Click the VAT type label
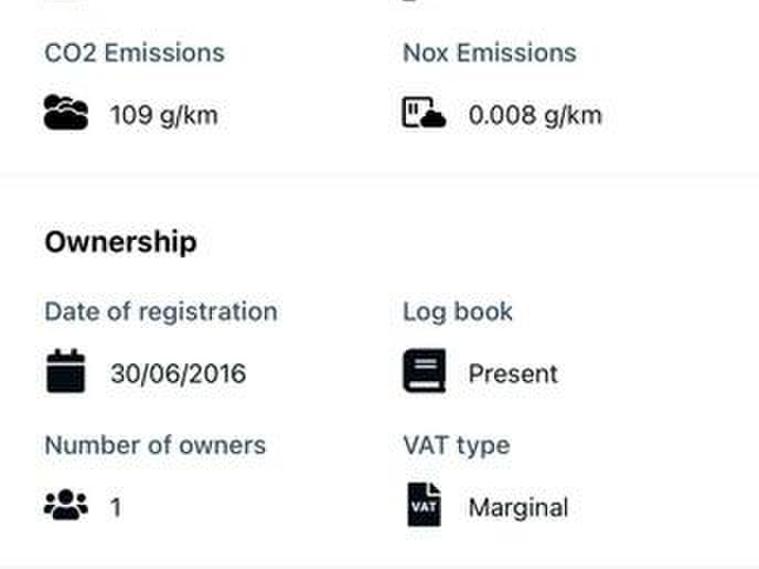The image size is (759, 569). click(x=456, y=445)
